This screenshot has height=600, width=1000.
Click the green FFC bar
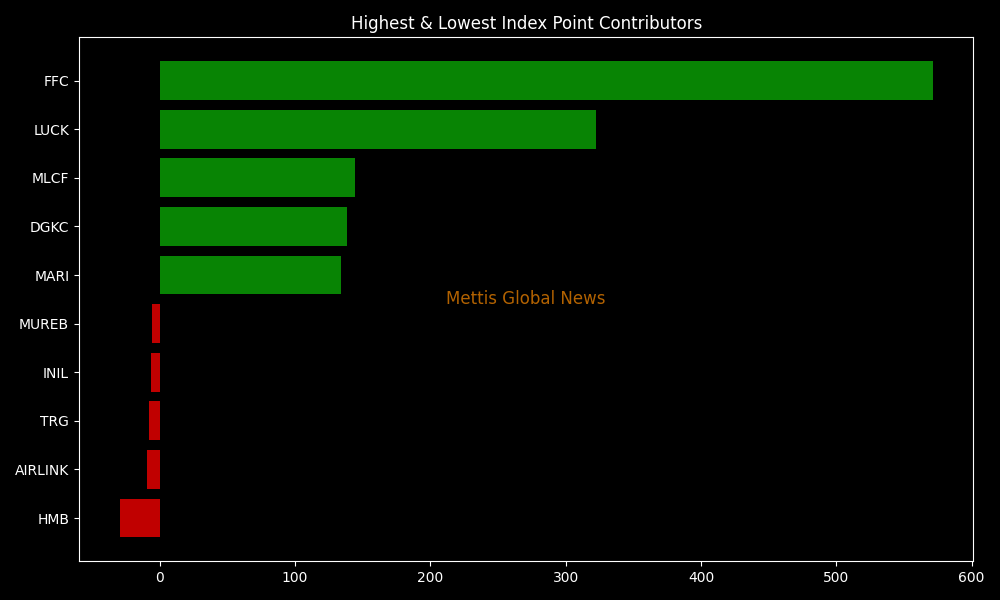(546, 81)
